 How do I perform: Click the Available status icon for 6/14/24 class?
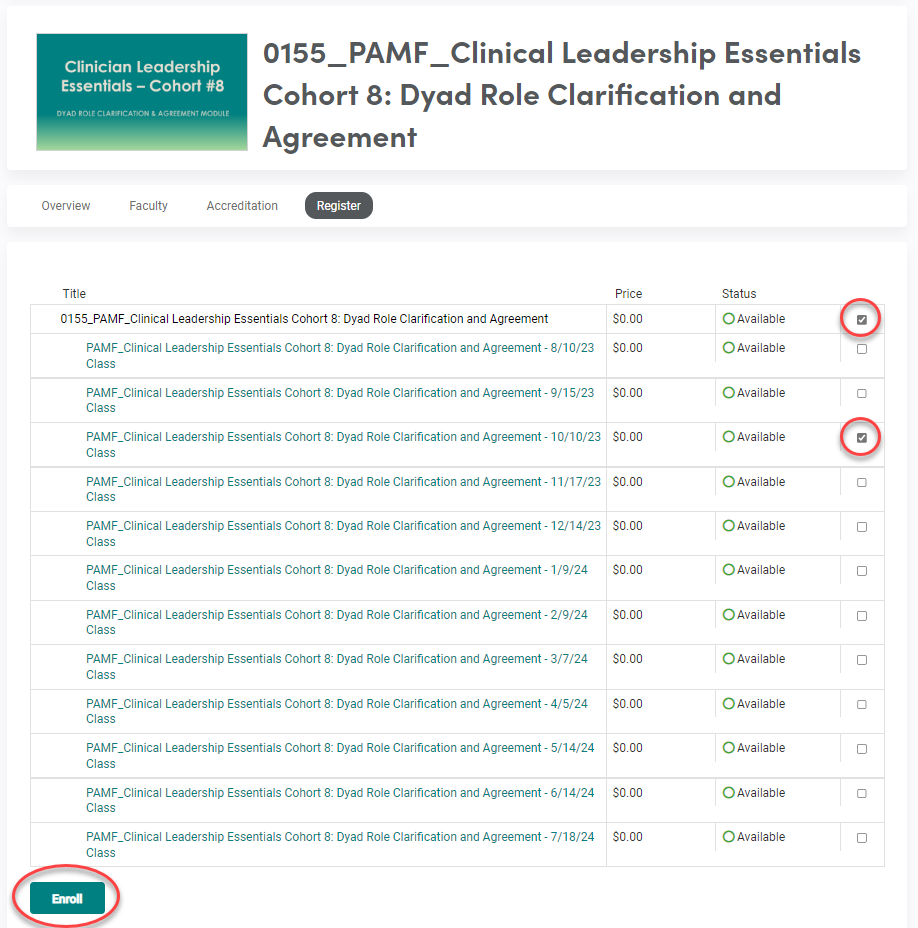click(x=728, y=793)
